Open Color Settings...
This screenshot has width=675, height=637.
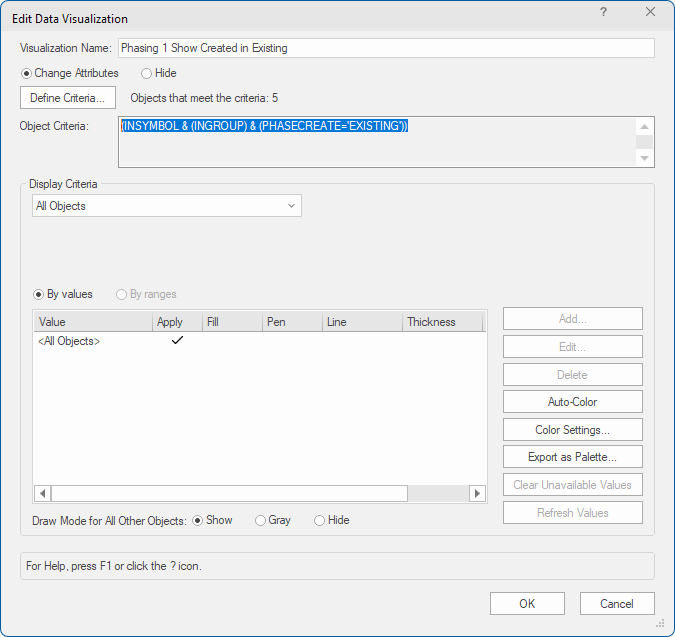click(x=572, y=430)
